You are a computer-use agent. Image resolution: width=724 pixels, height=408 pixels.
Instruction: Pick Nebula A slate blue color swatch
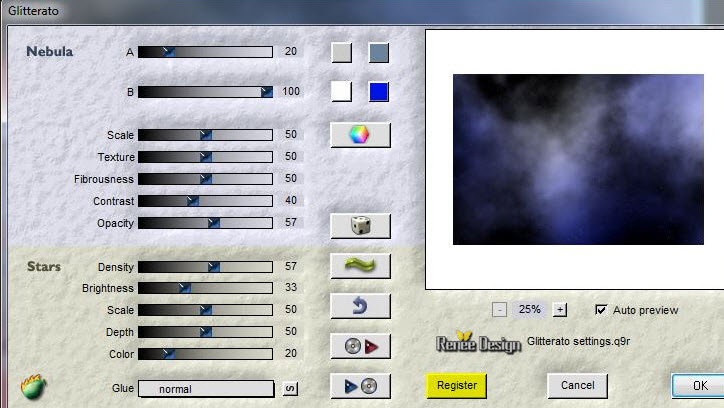[x=379, y=53]
